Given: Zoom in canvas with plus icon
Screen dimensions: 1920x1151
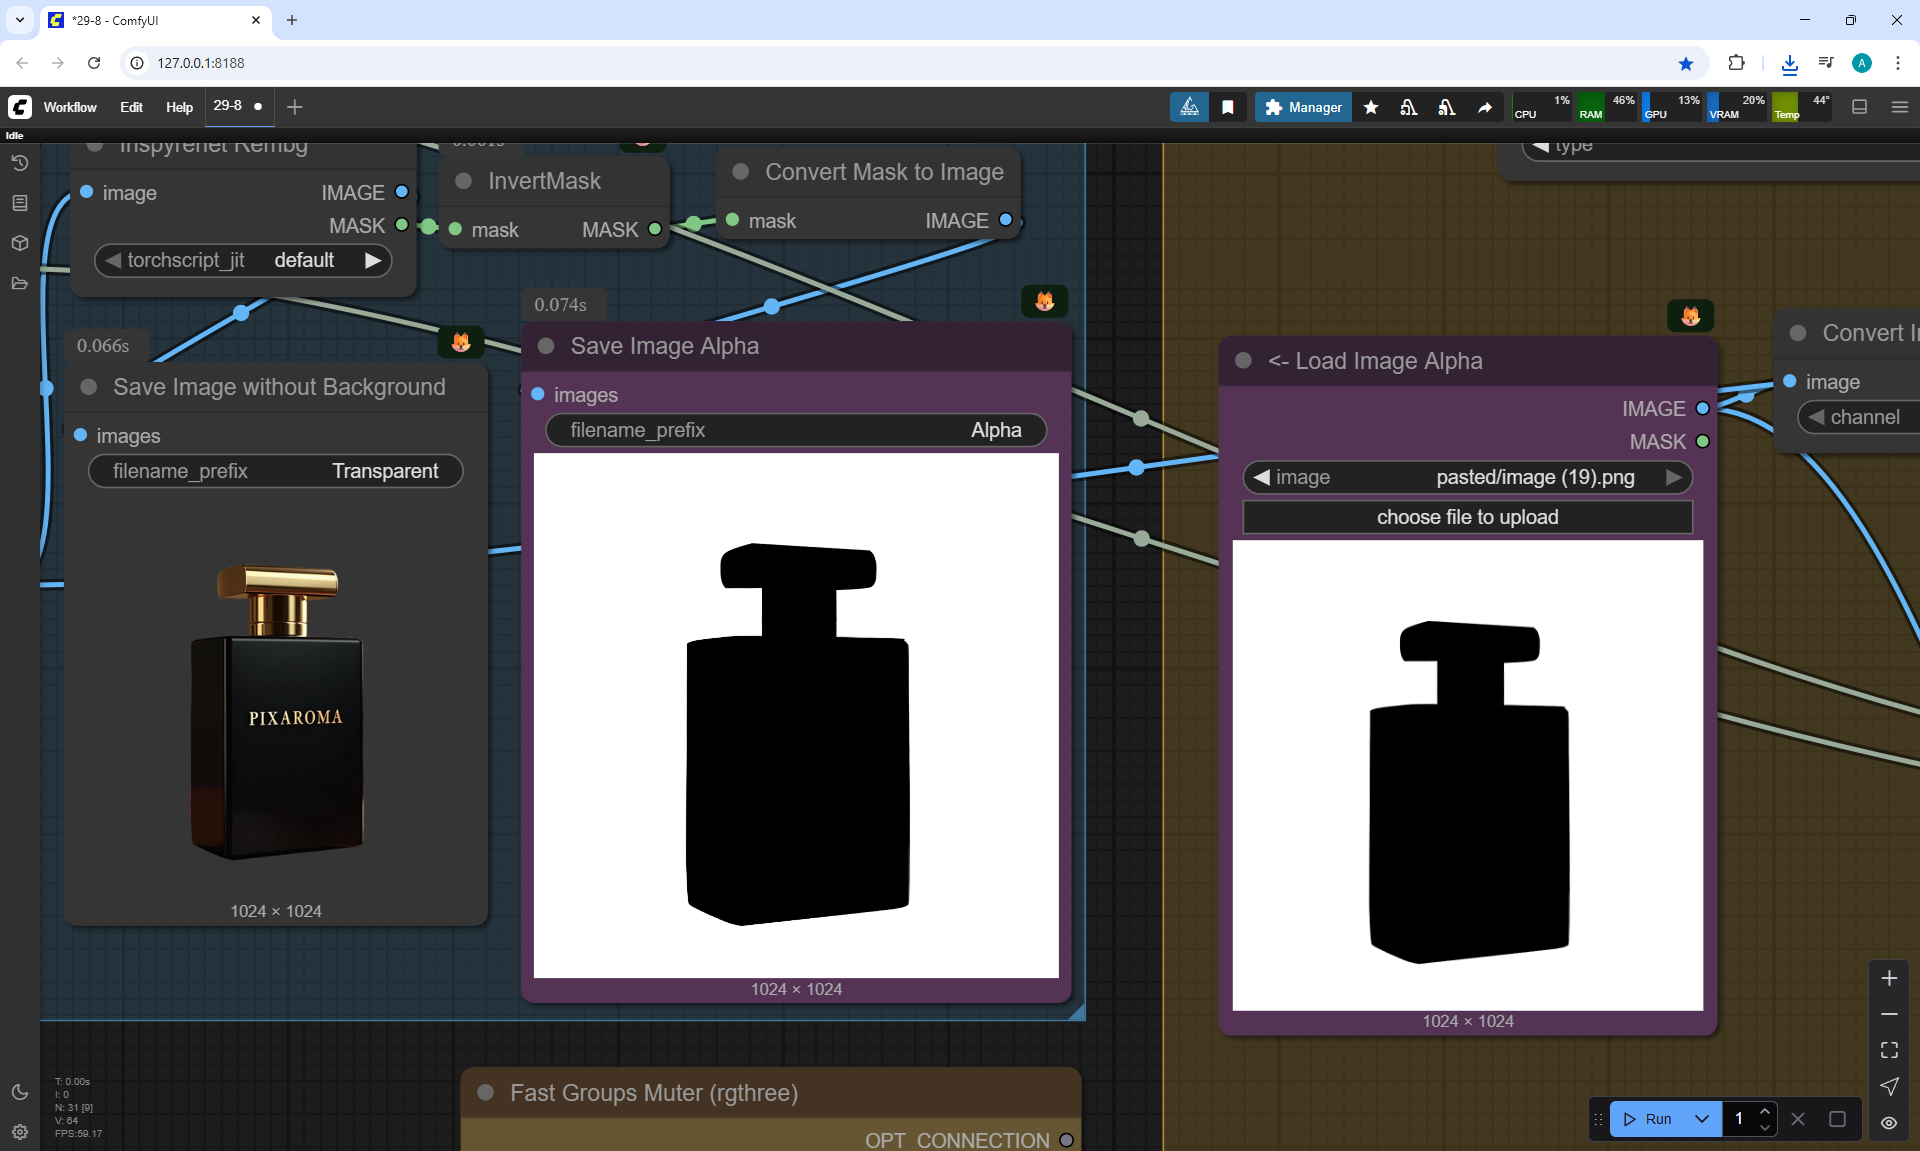Looking at the screenshot, I should 1889,978.
